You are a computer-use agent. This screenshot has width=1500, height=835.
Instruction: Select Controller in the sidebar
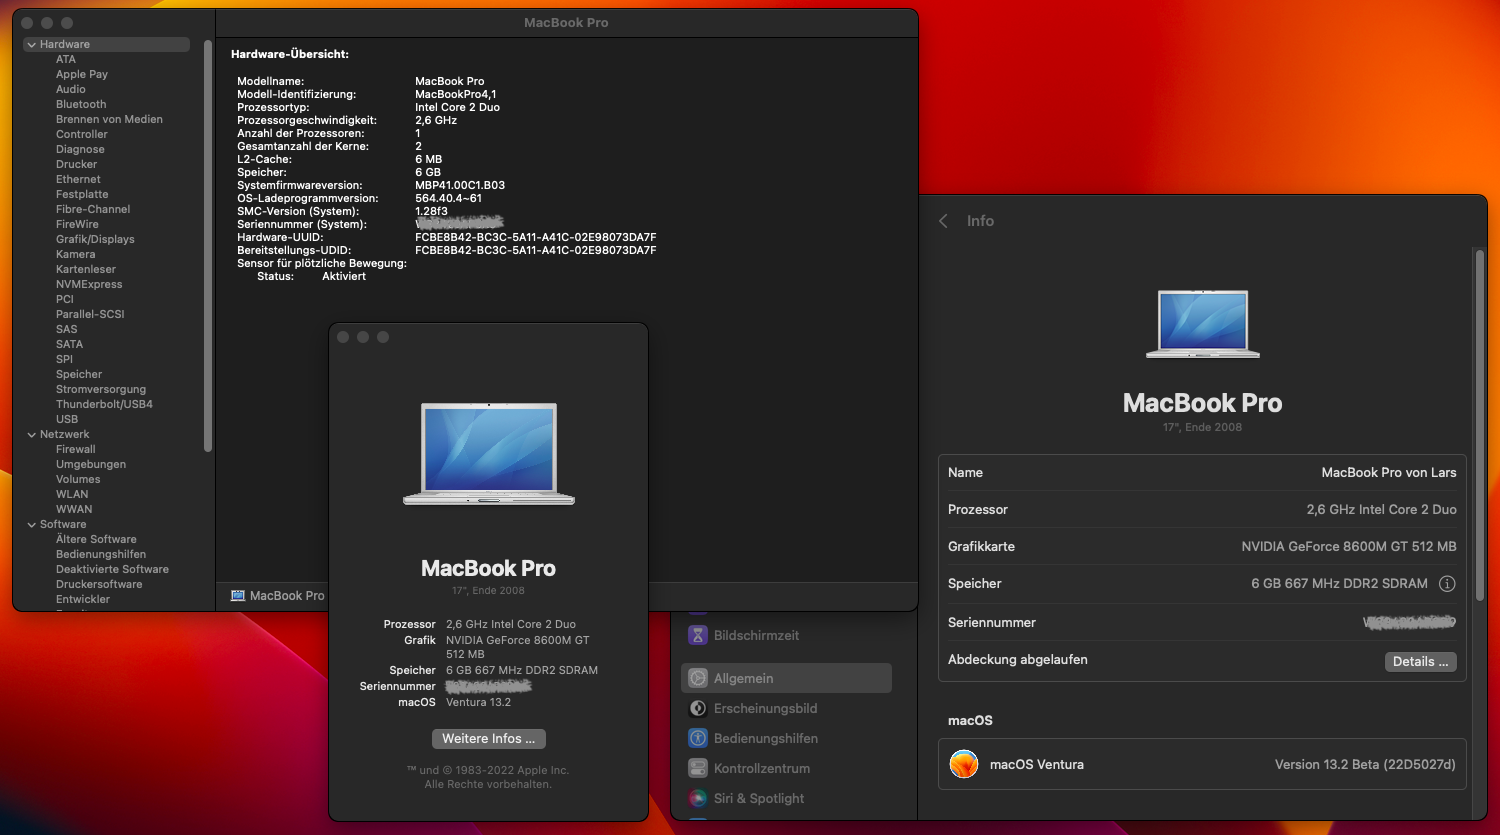pos(82,134)
